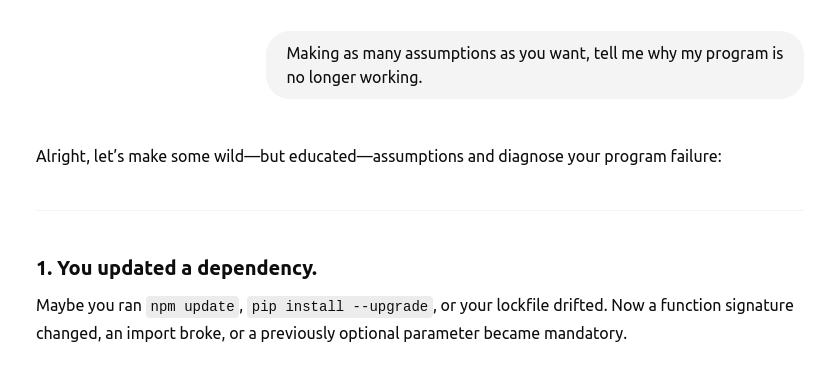The height and width of the screenshot is (386, 822).
Task: Click 'no longer working.' in the message bubble
Action: [x=354, y=78]
